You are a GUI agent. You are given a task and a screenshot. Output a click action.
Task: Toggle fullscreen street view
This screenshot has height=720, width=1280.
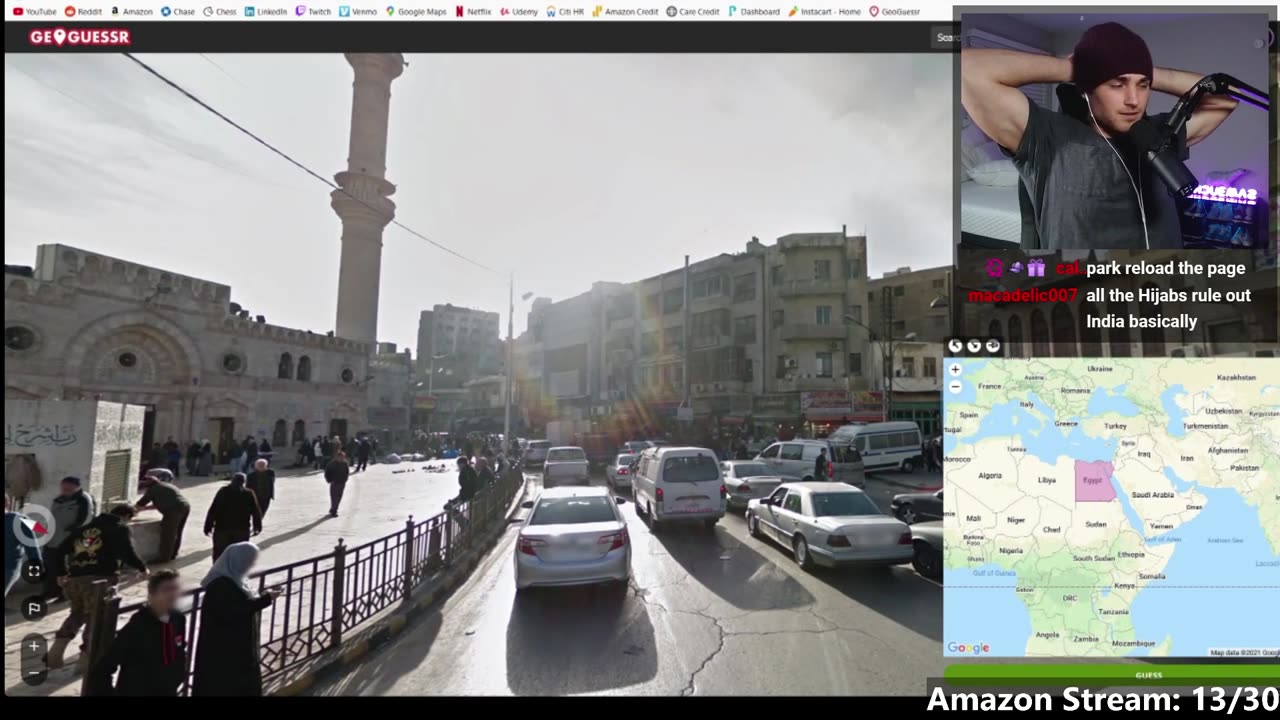[x=33, y=571]
